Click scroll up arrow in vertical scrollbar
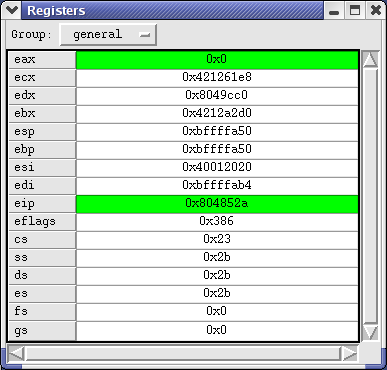The width and height of the screenshot is (387, 370). pos(370,59)
